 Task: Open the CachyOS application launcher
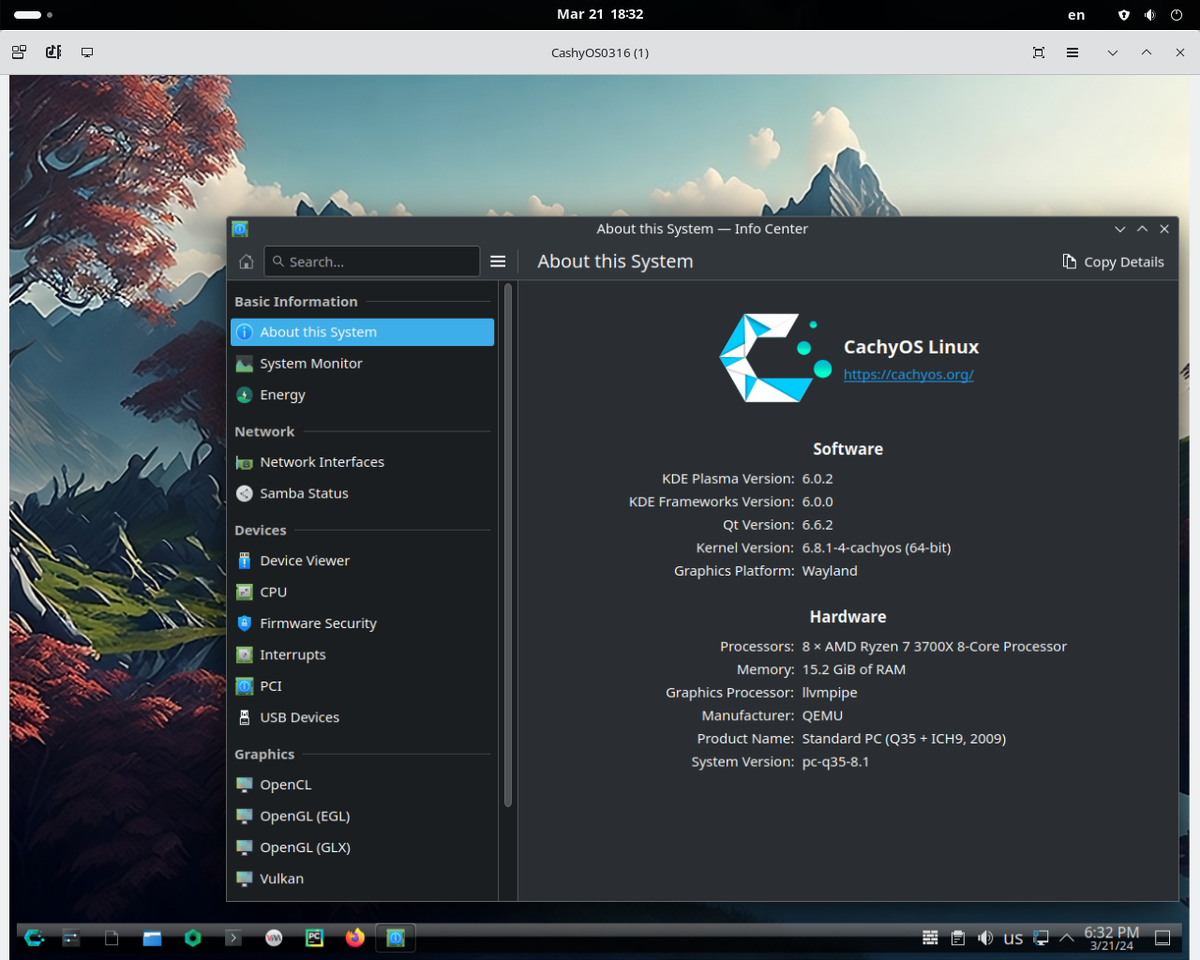pos(34,938)
